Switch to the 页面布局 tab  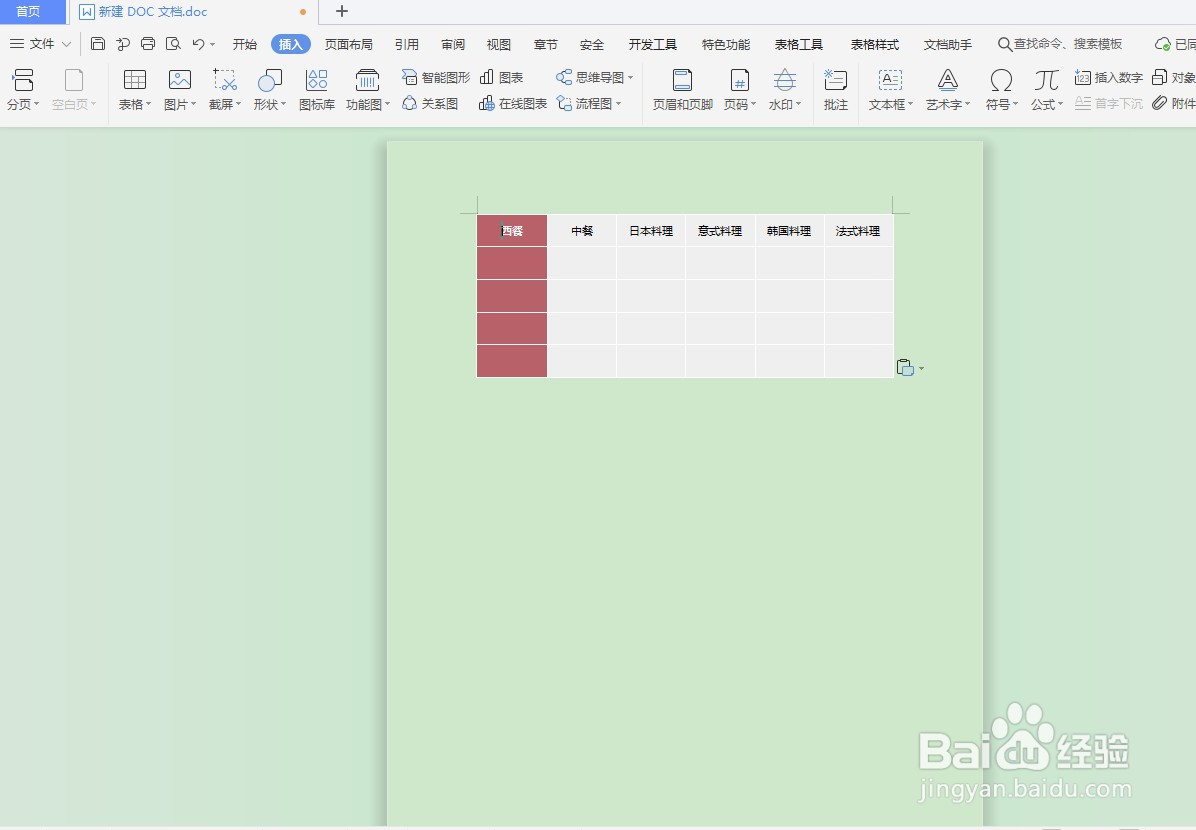pos(349,44)
